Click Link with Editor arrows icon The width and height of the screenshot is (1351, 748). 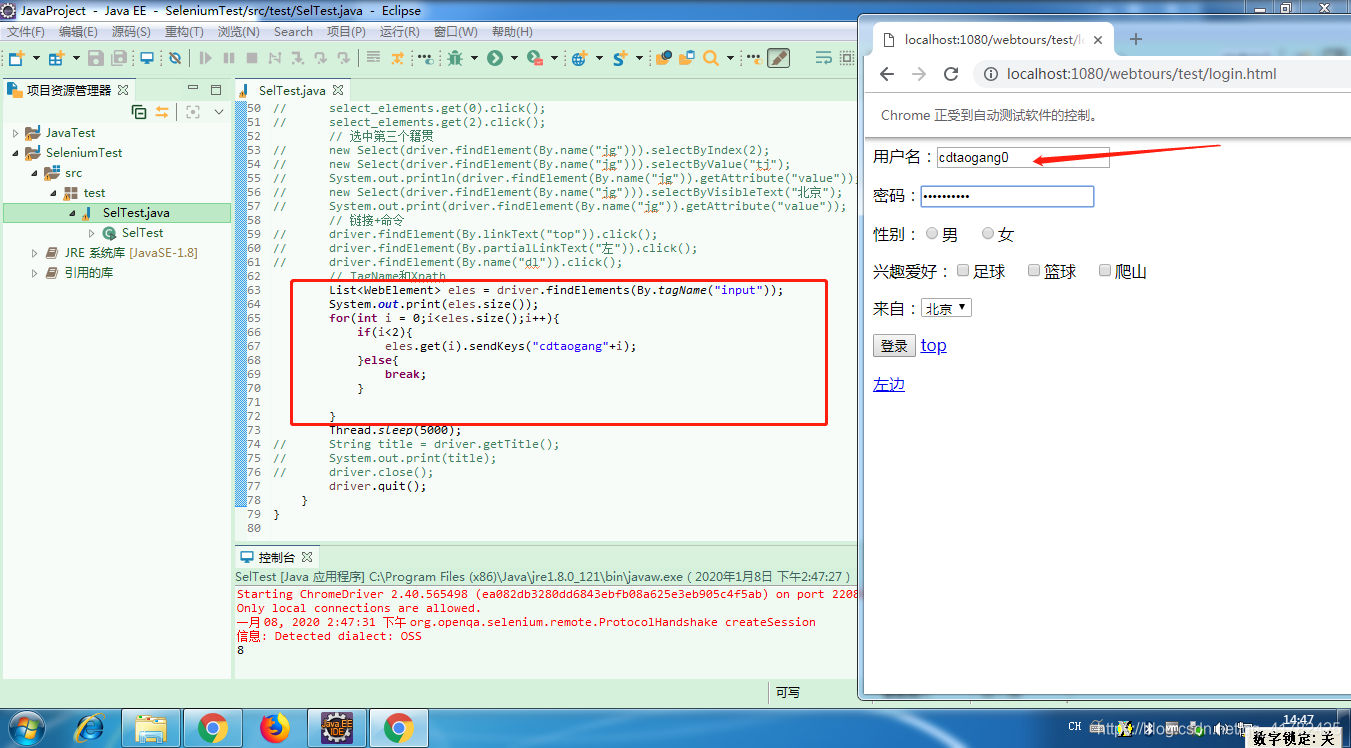click(x=162, y=112)
